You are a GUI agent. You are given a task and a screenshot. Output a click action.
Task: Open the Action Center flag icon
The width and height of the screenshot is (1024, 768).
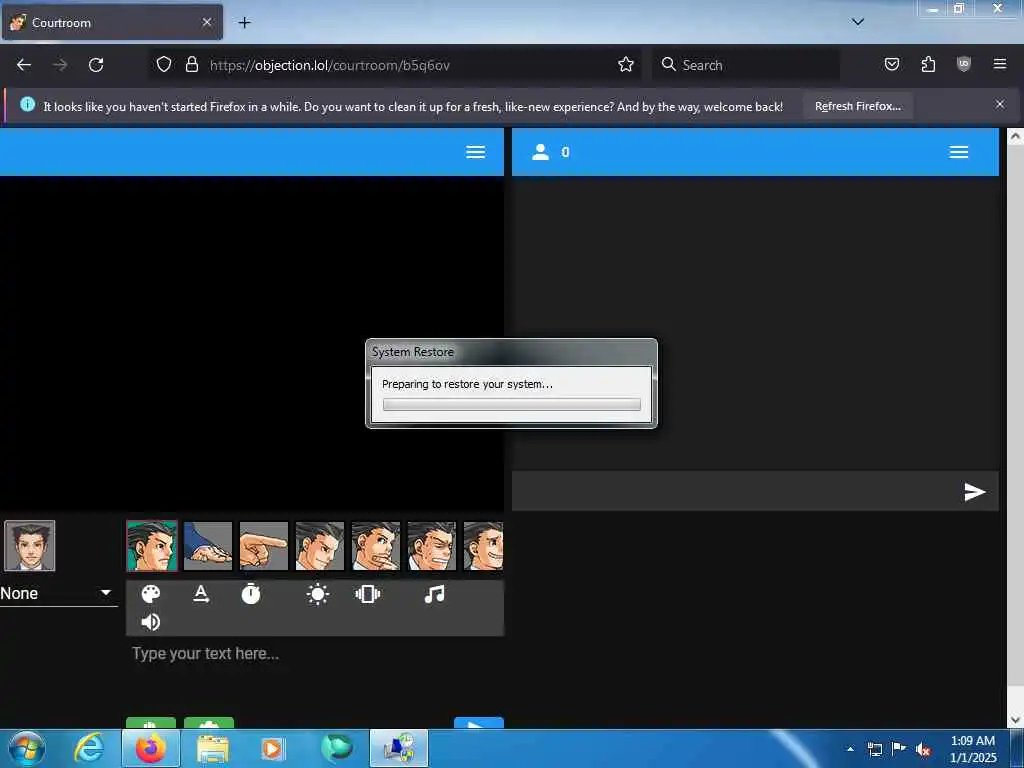click(899, 749)
